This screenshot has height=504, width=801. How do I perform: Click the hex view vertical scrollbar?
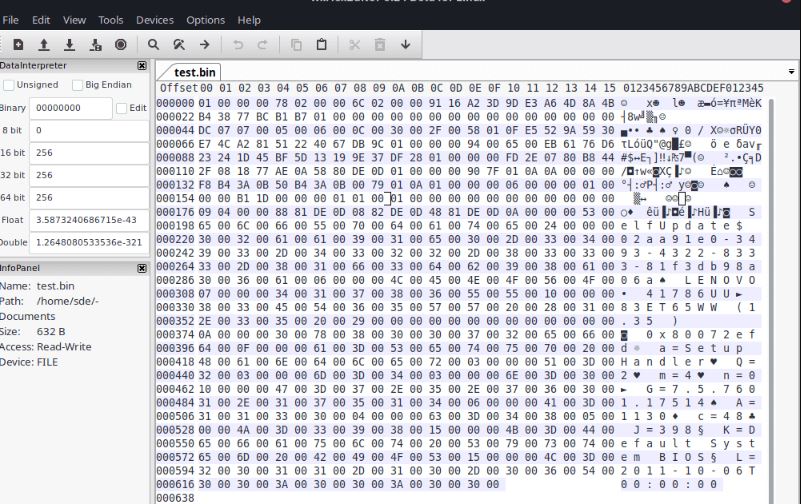[772, 301]
